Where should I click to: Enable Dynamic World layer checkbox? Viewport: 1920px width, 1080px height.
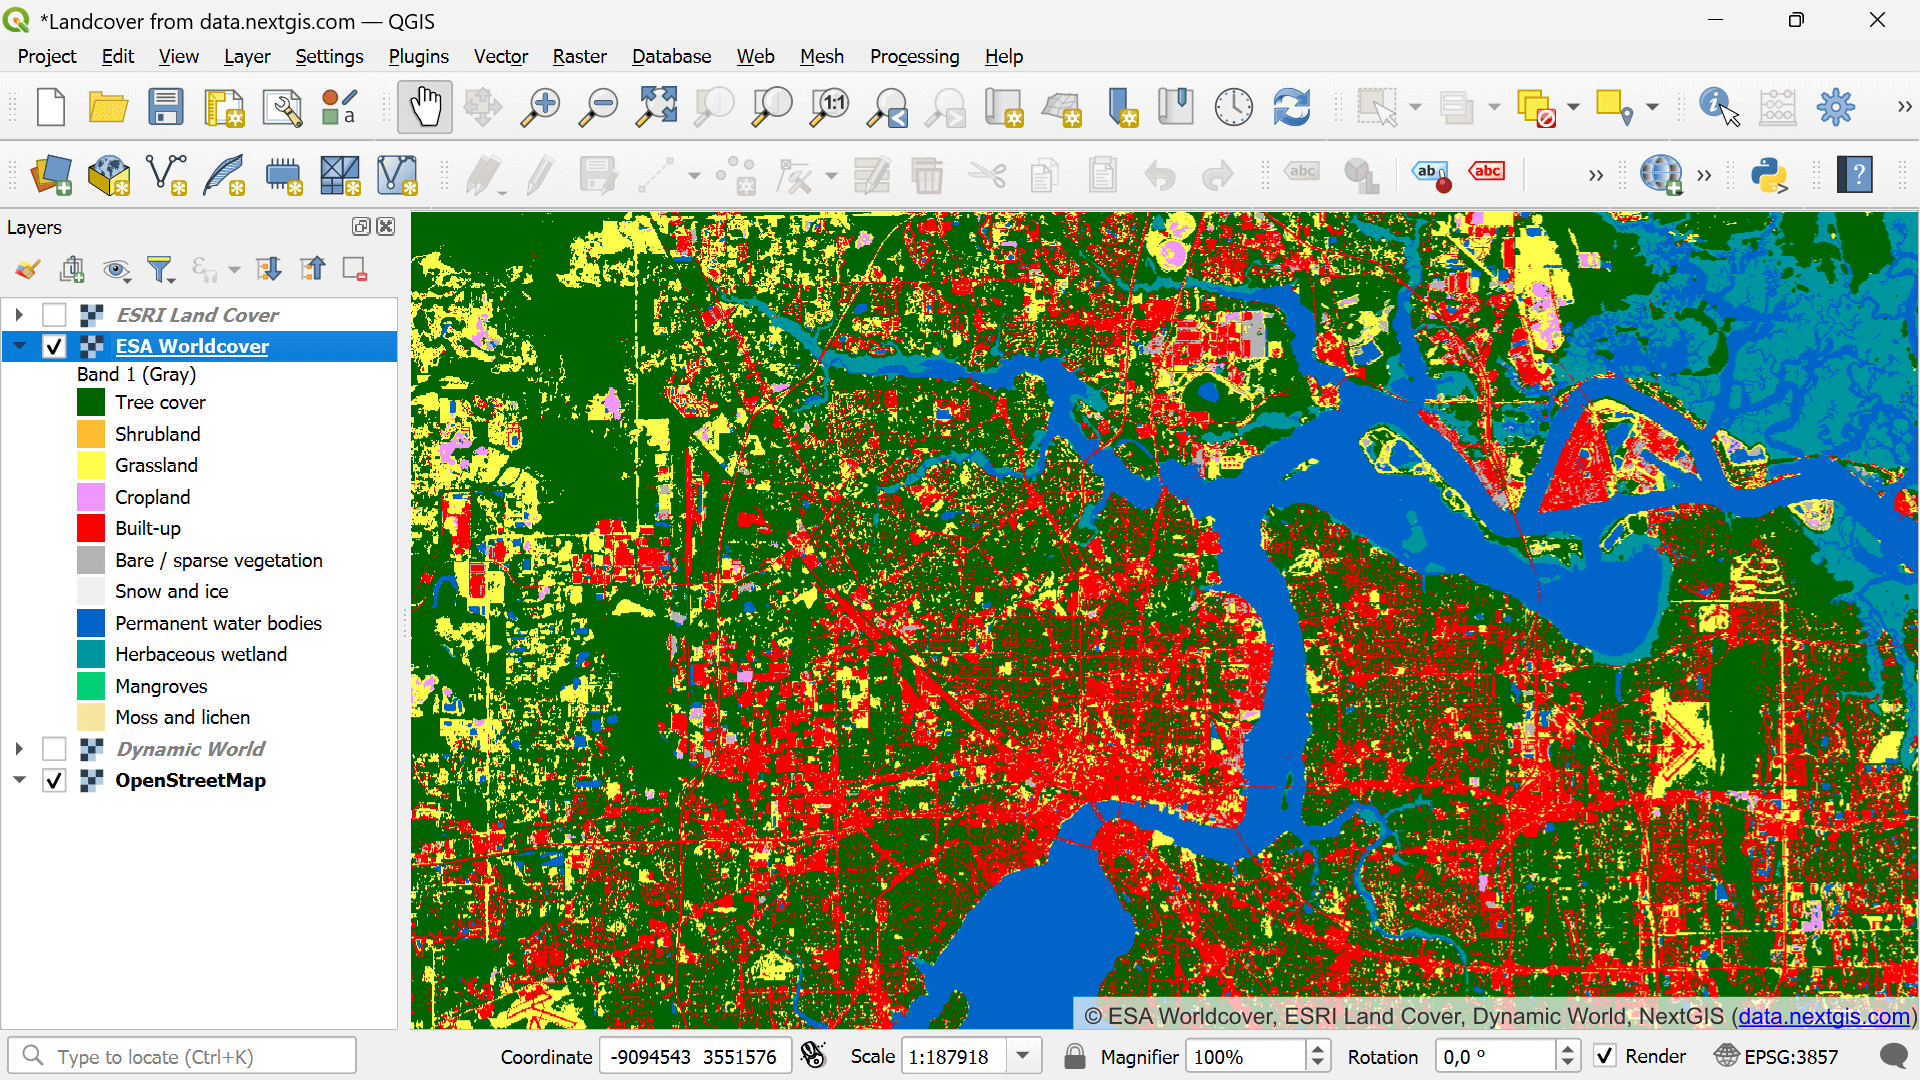pyautogui.click(x=54, y=749)
